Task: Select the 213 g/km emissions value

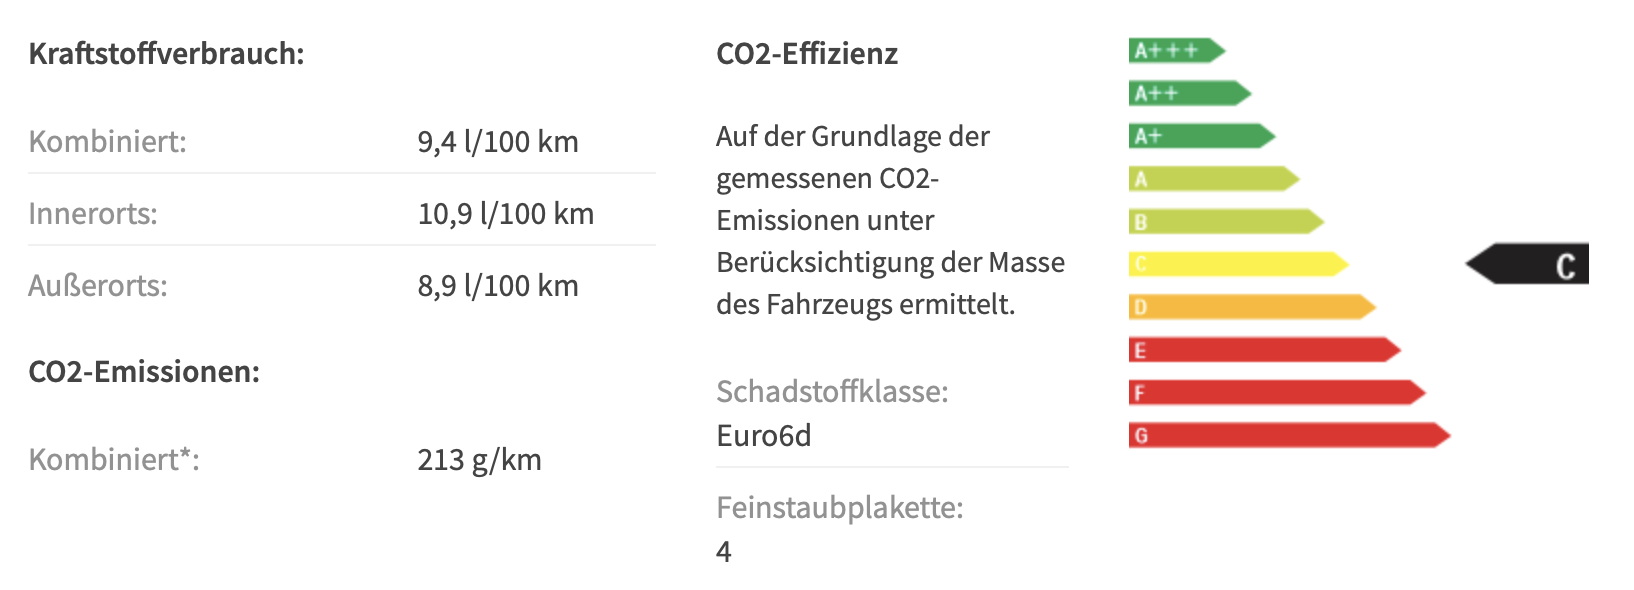Action: [x=479, y=460]
